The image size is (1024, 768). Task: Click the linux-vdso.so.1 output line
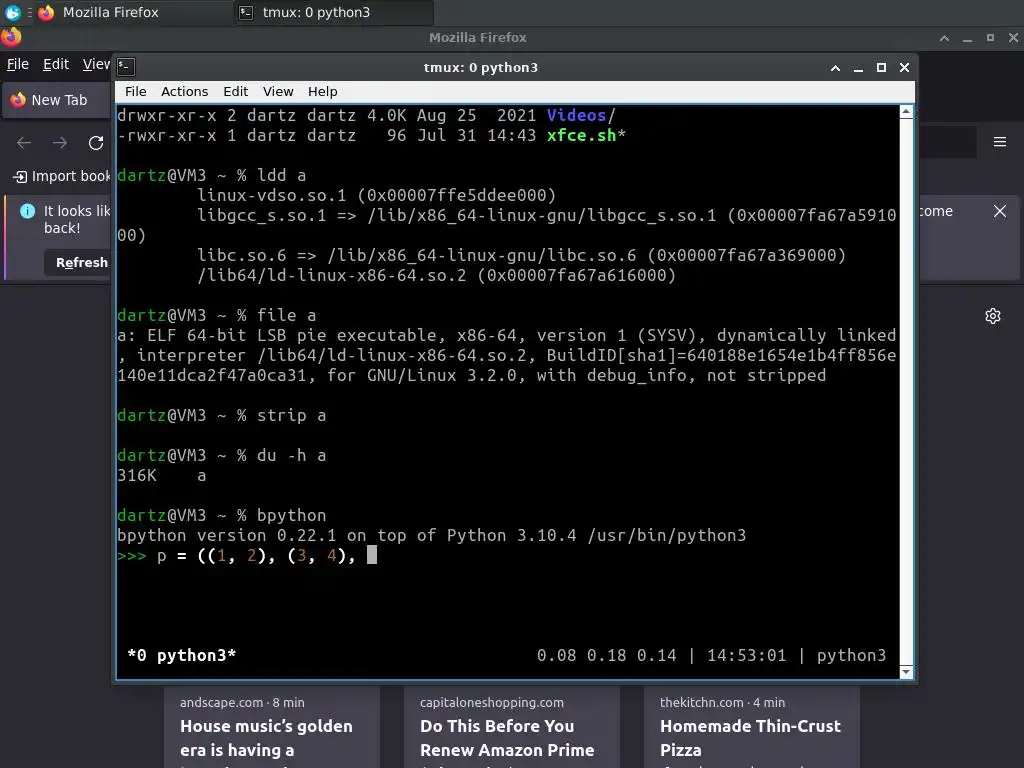(x=377, y=195)
